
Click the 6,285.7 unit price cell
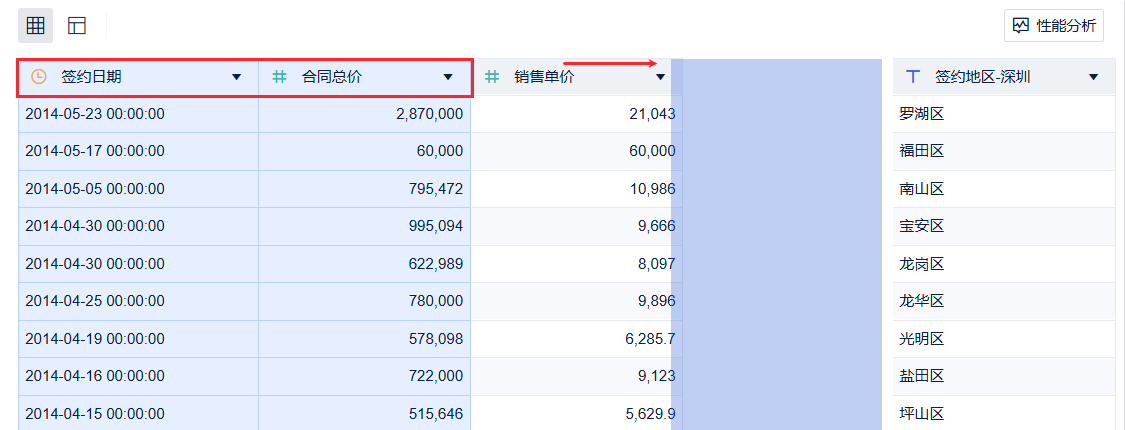coord(650,339)
